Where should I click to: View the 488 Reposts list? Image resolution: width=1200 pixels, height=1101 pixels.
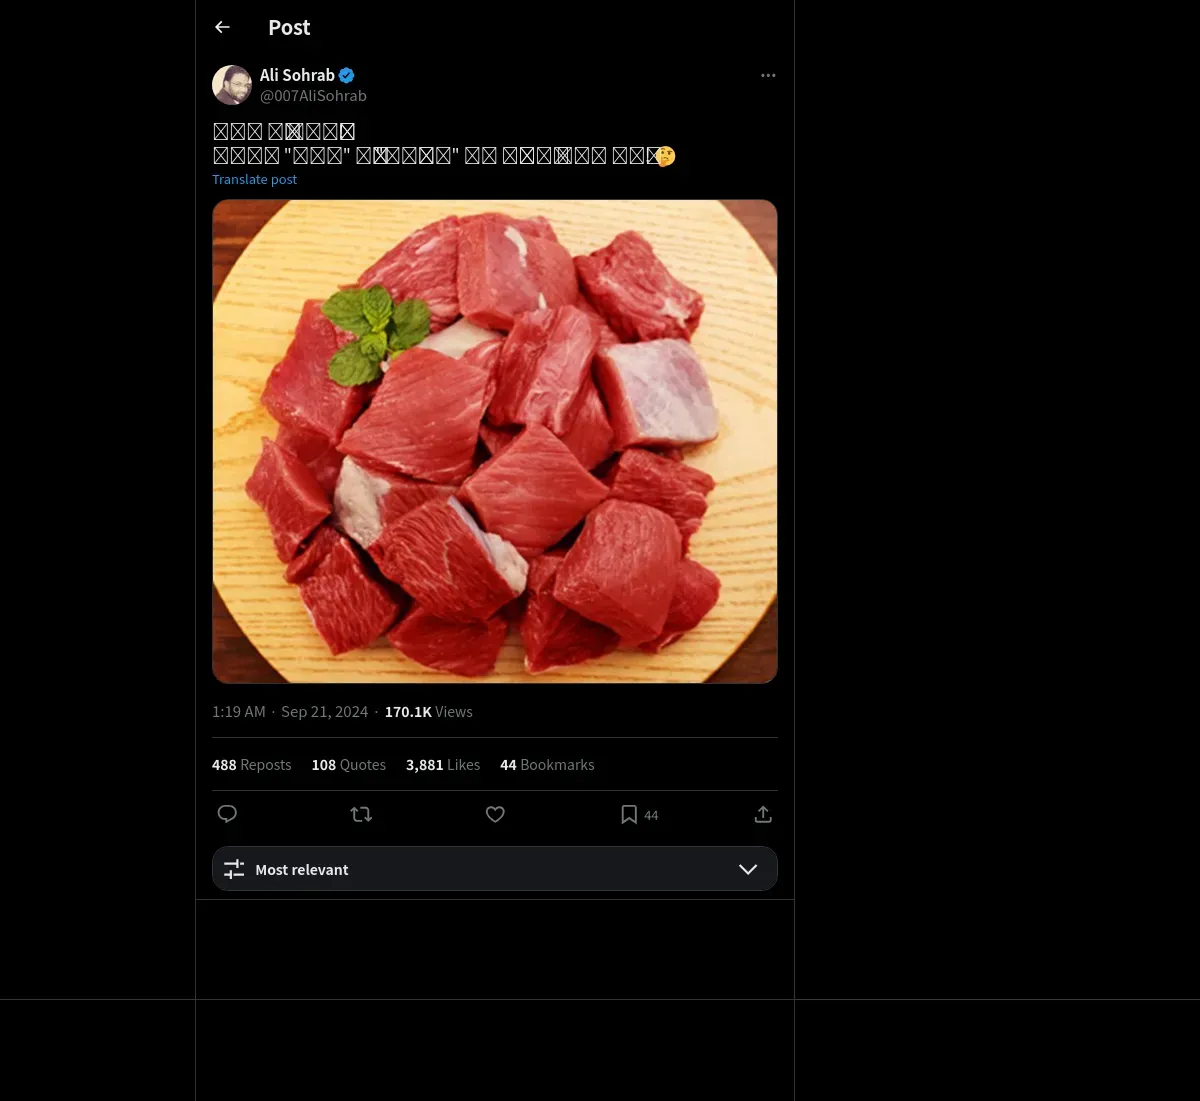[251, 765]
